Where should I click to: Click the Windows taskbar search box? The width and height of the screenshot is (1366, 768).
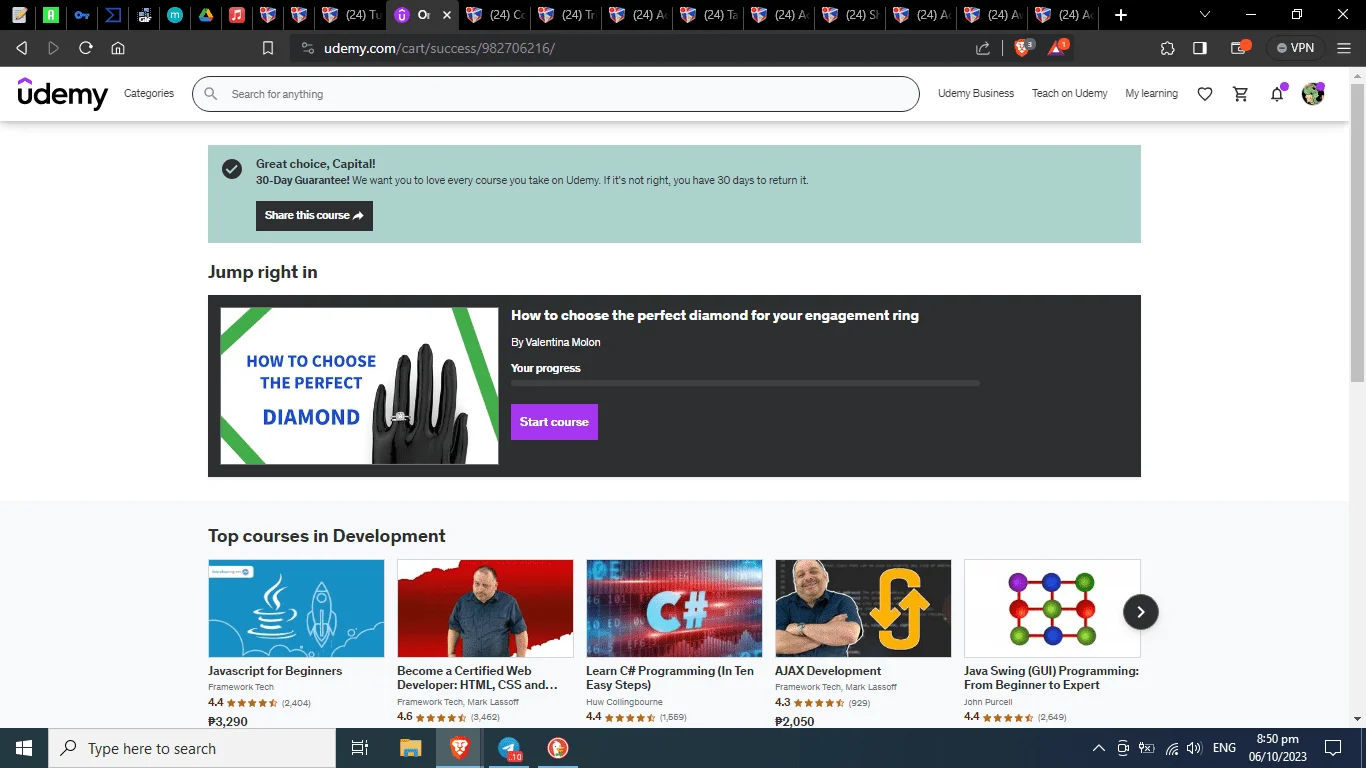pyautogui.click(x=192, y=748)
